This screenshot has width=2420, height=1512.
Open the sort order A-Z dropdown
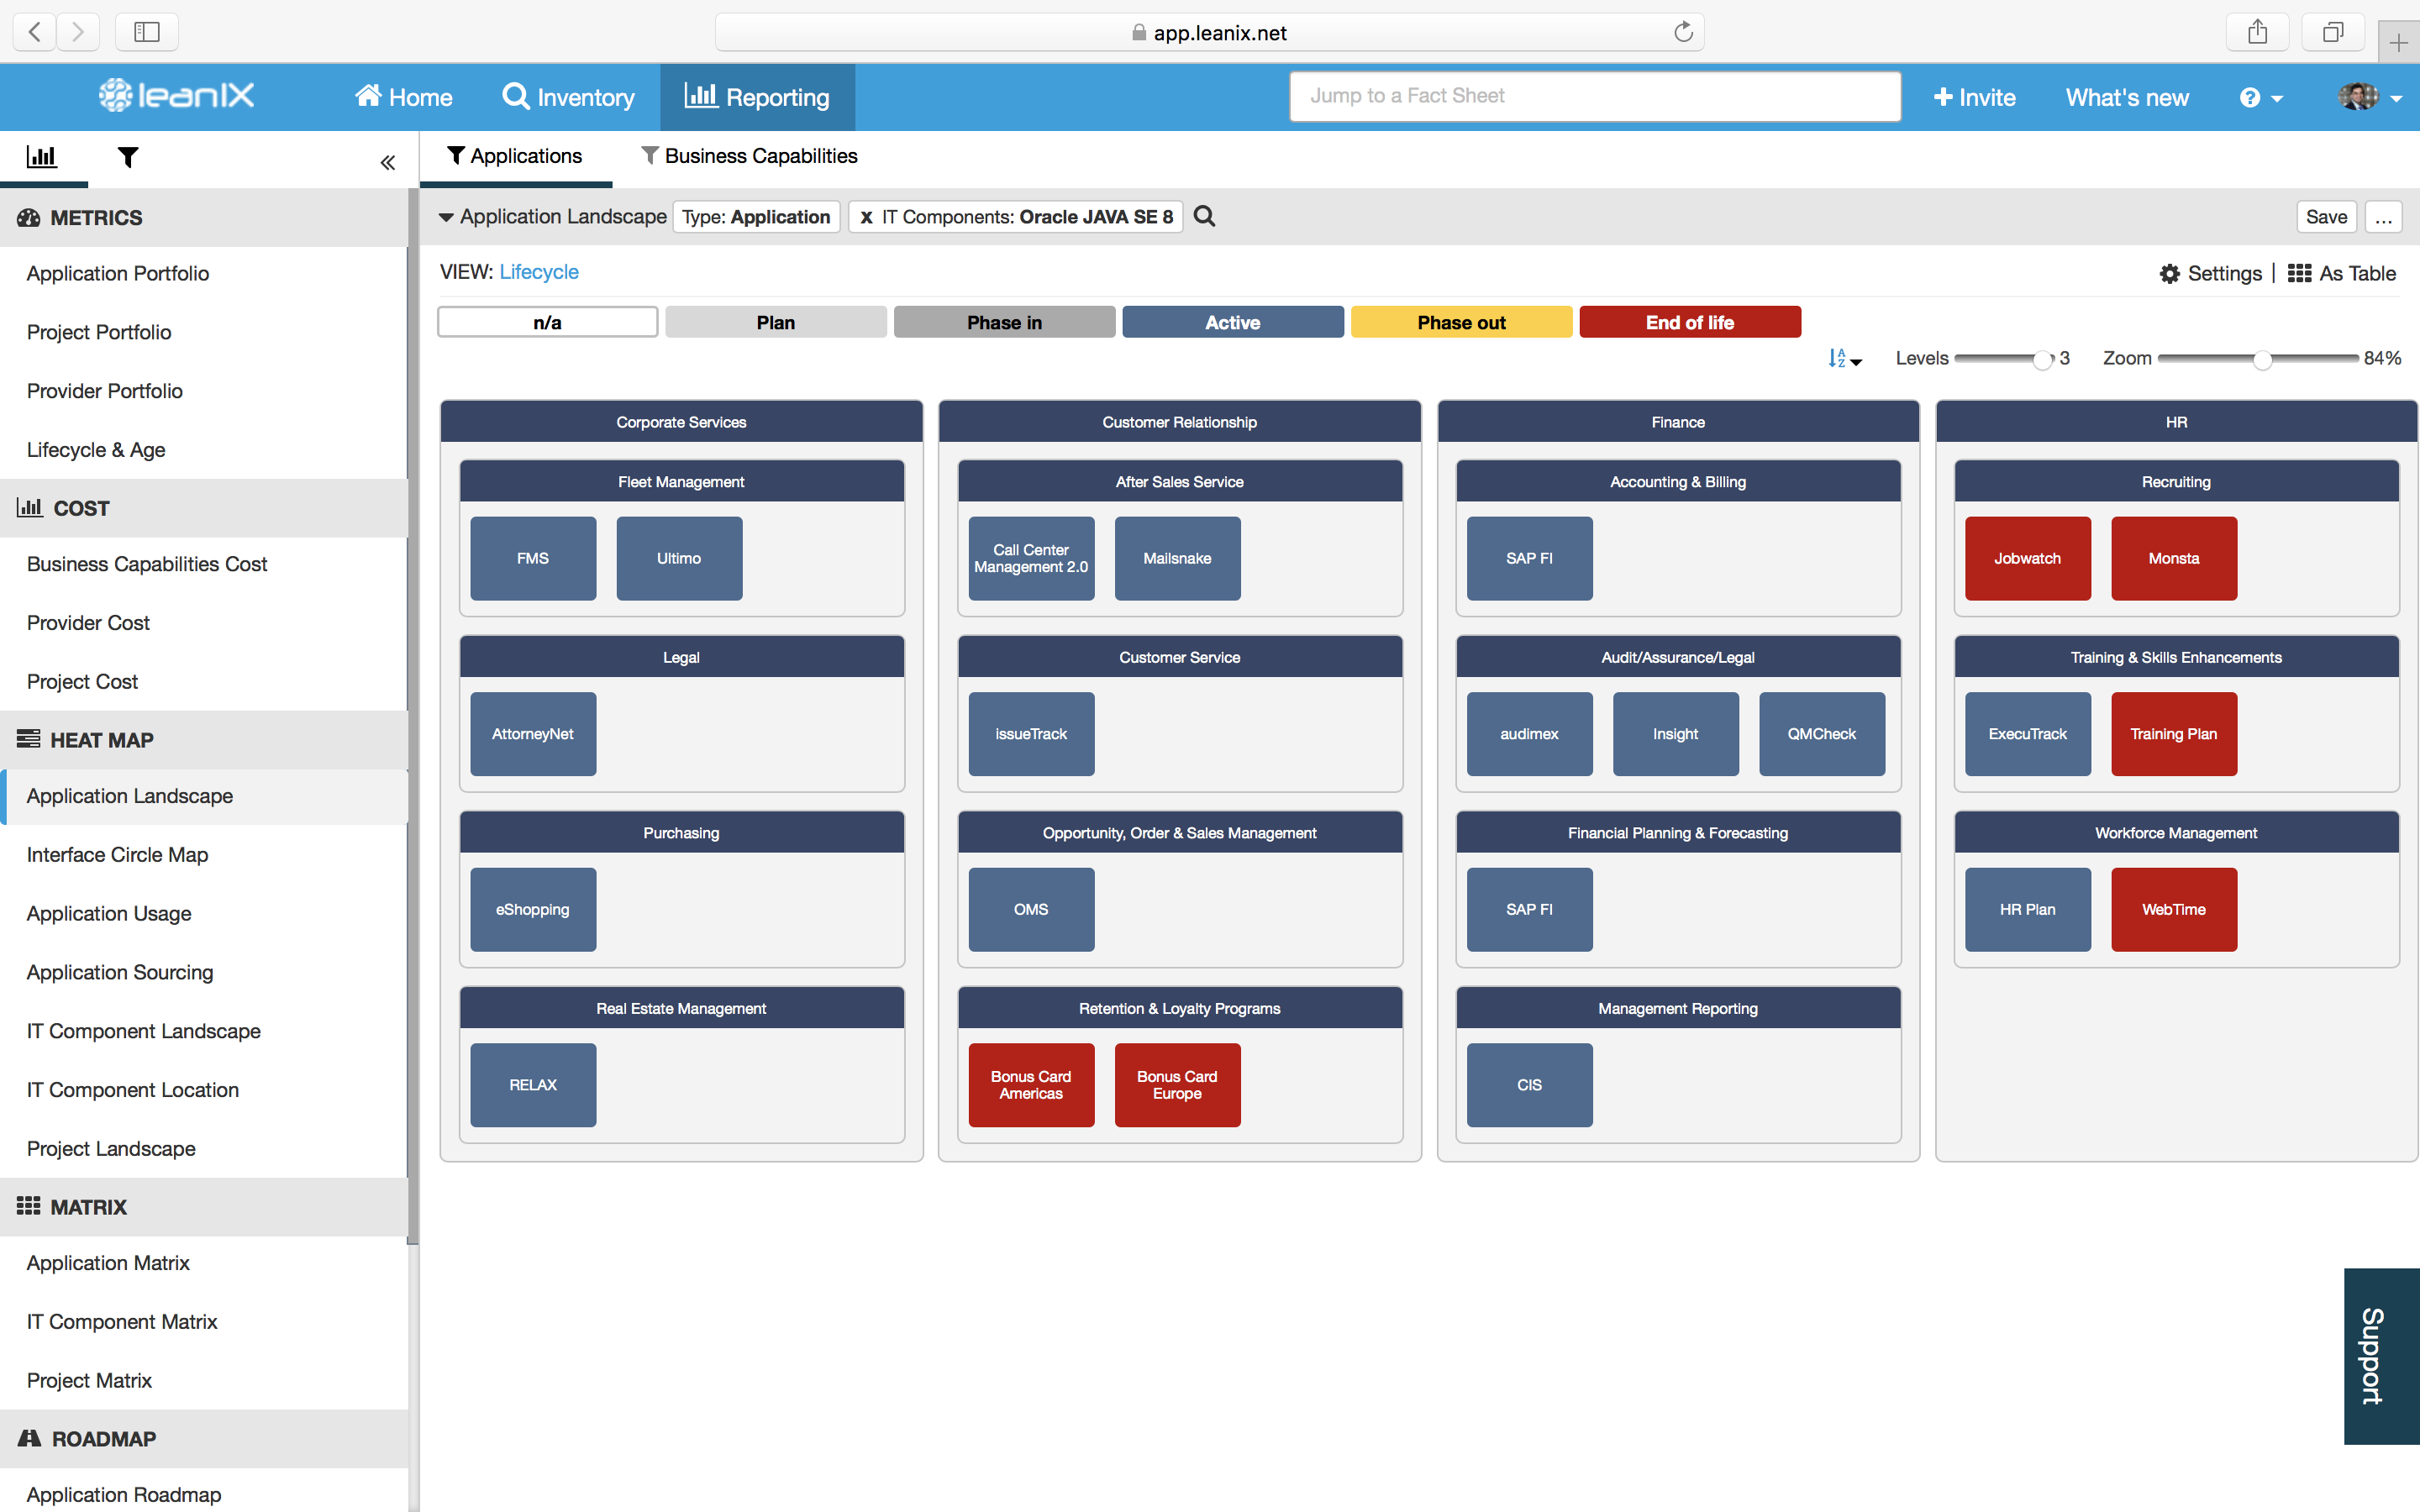click(x=1844, y=358)
